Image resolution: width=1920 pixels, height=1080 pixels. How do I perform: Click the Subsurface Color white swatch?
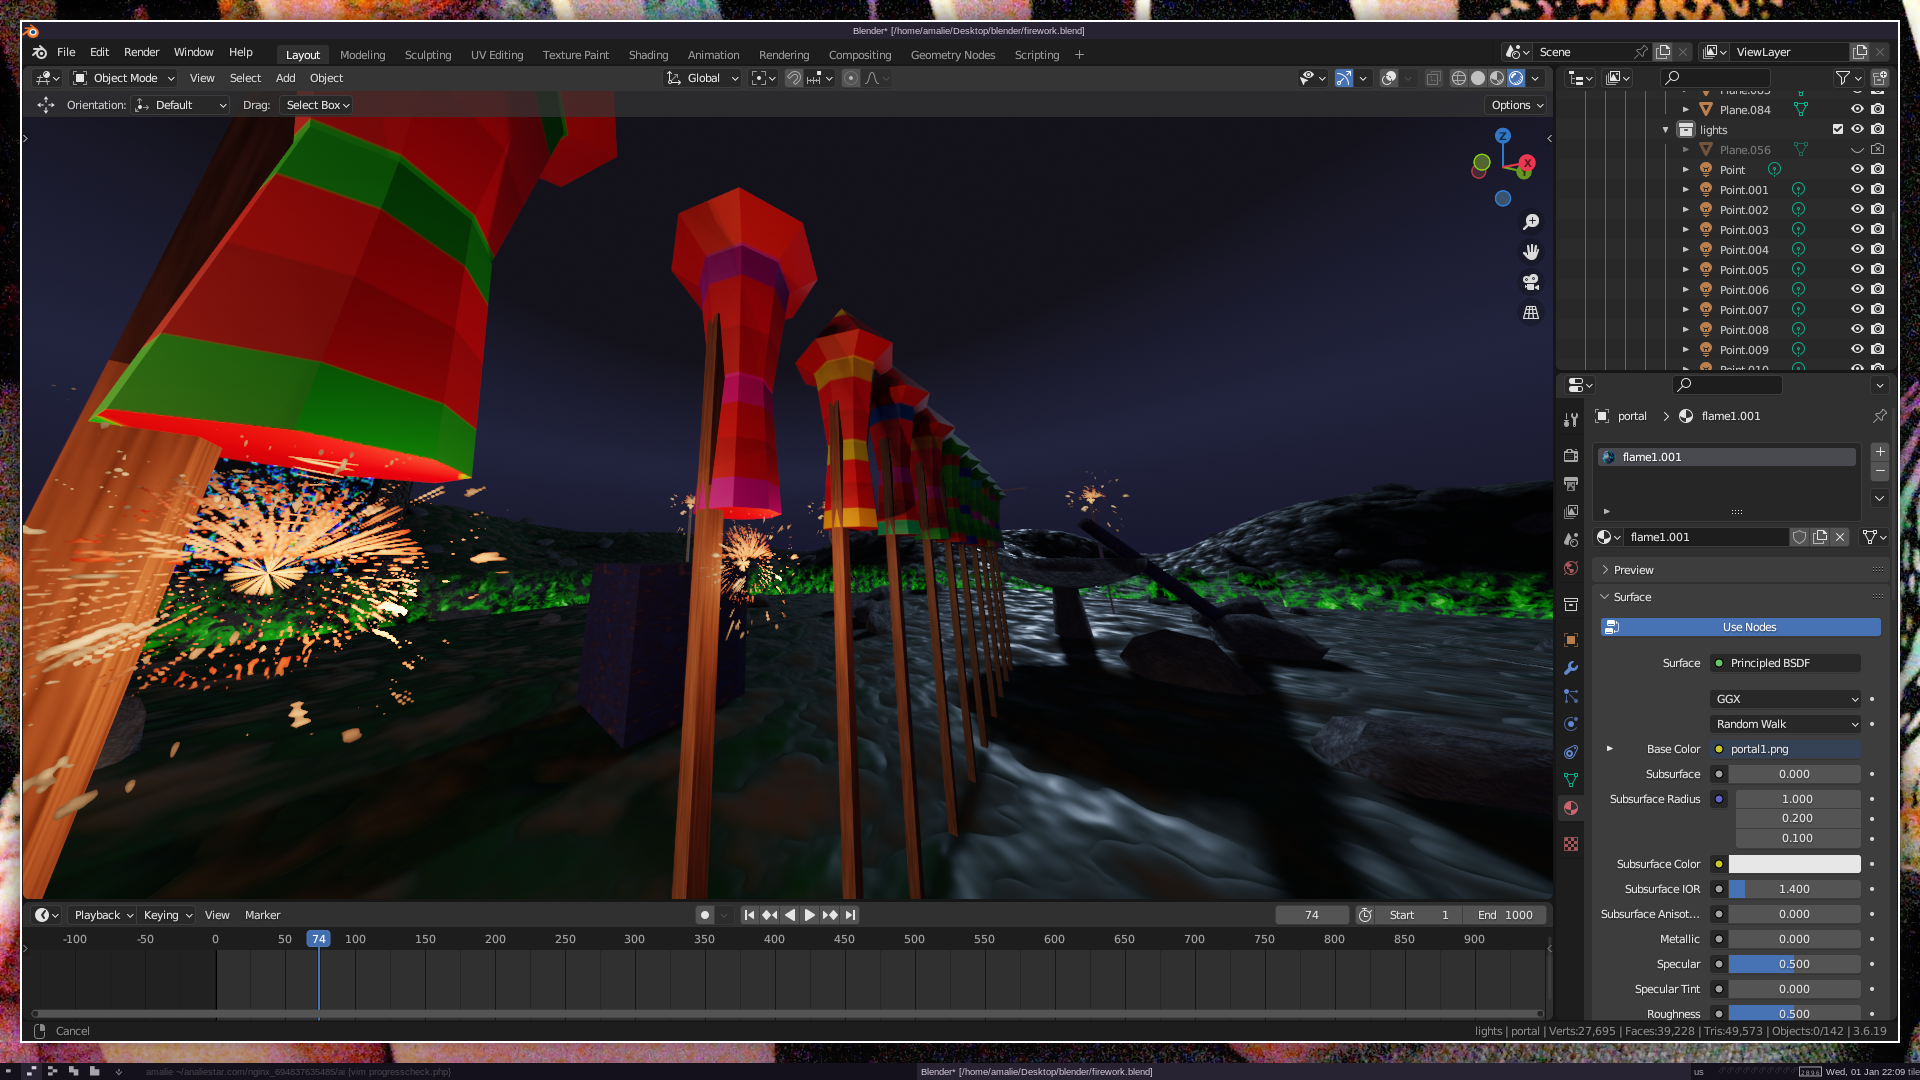(x=1794, y=864)
